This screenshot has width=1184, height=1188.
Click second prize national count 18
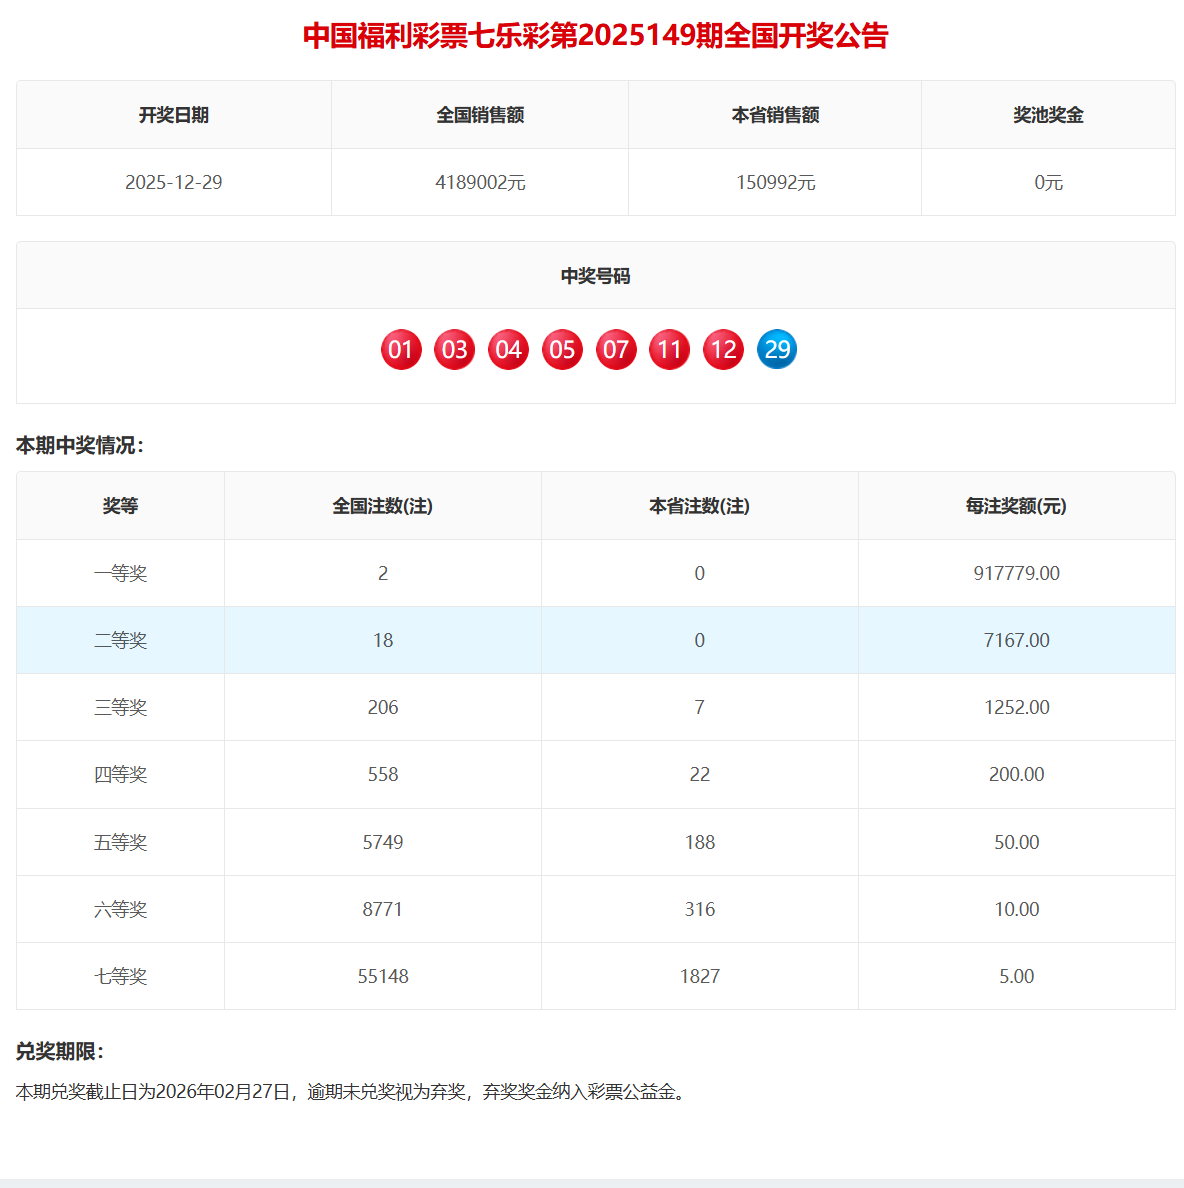pos(383,640)
